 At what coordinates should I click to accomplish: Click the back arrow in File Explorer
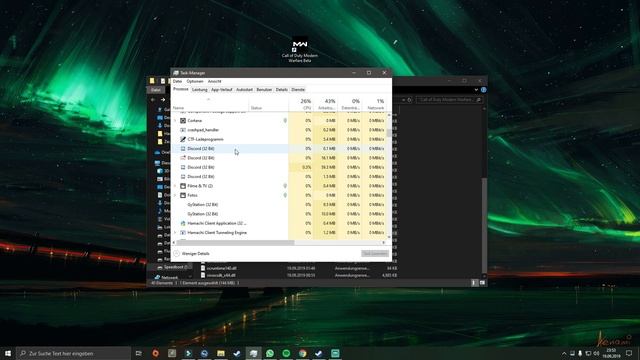(153, 100)
